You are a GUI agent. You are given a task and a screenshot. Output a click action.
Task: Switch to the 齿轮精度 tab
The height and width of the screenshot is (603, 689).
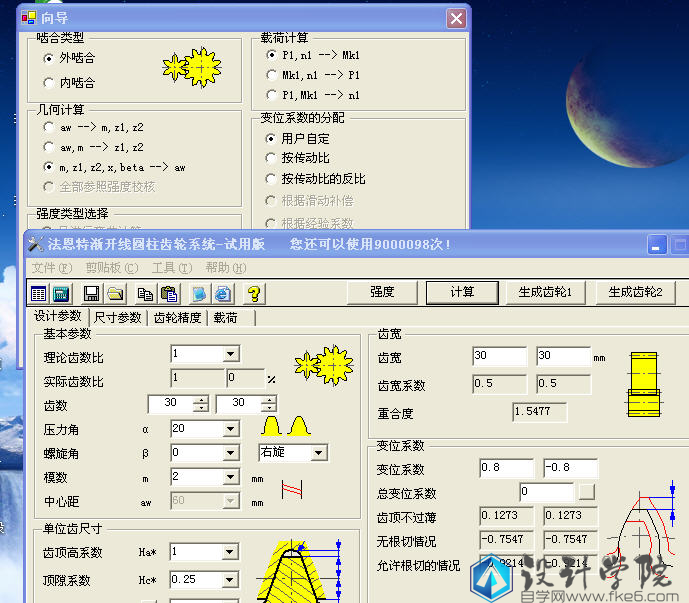pos(178,318)
